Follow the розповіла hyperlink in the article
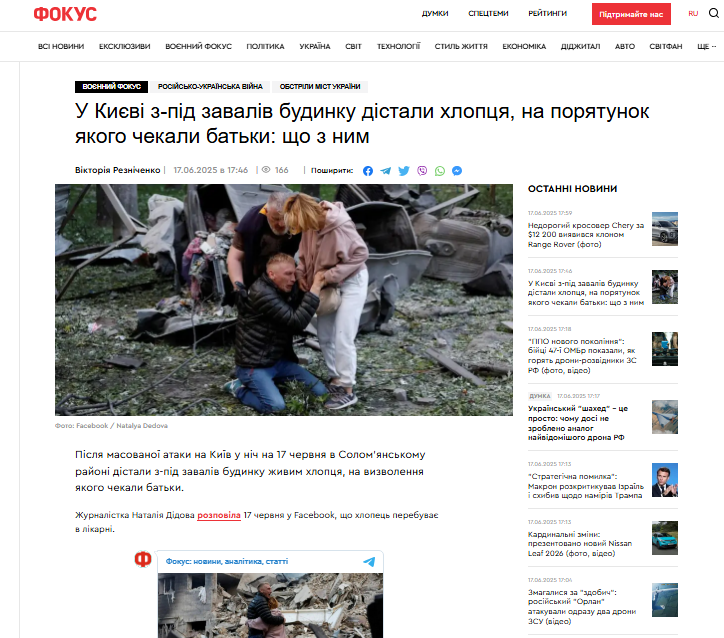The image size is (724, 638). point(219,515)
